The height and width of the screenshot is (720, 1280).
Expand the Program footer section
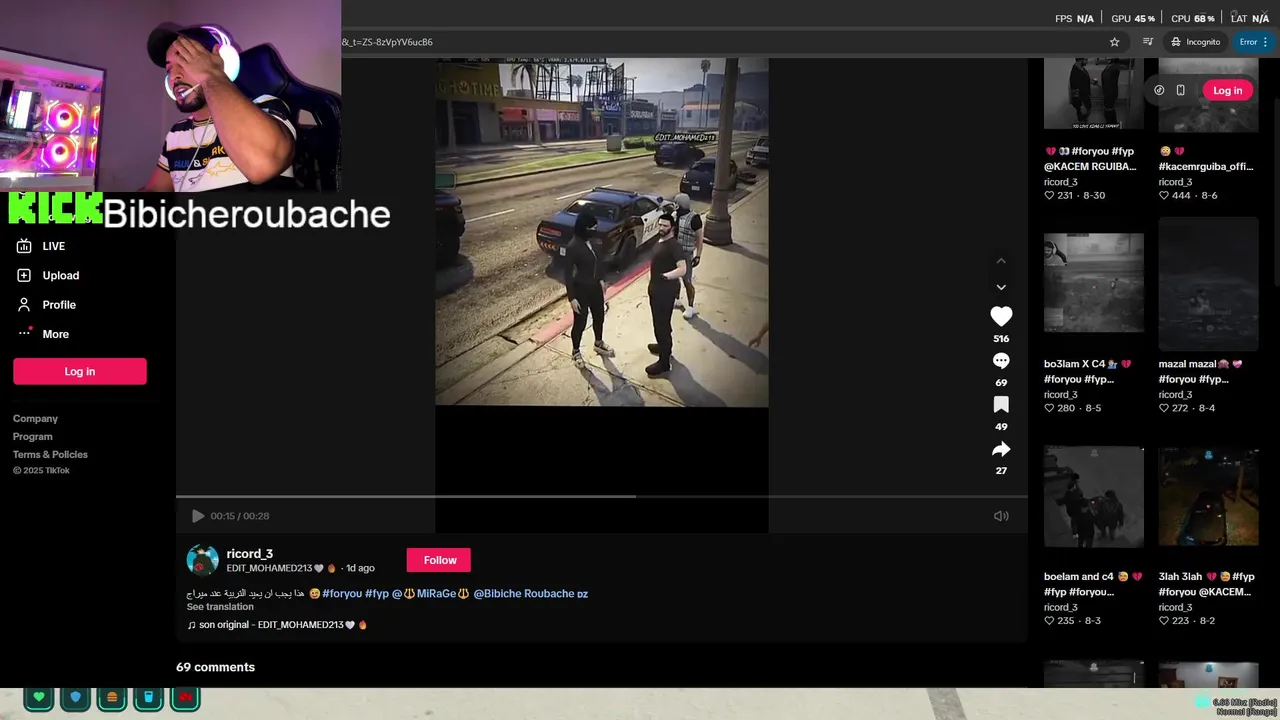tap(32, 437)
